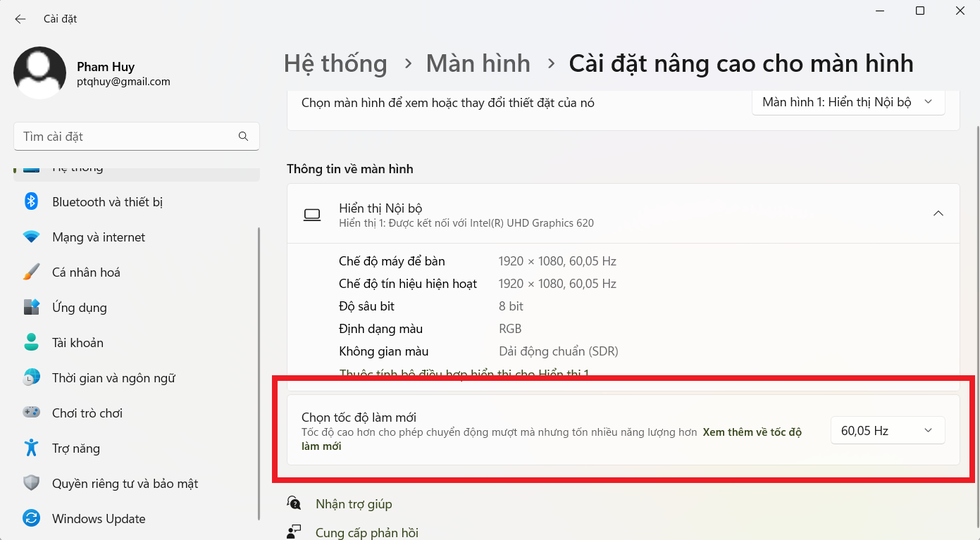
Task: Open Chơi trò chơi settings
Action: coord(136,412)
